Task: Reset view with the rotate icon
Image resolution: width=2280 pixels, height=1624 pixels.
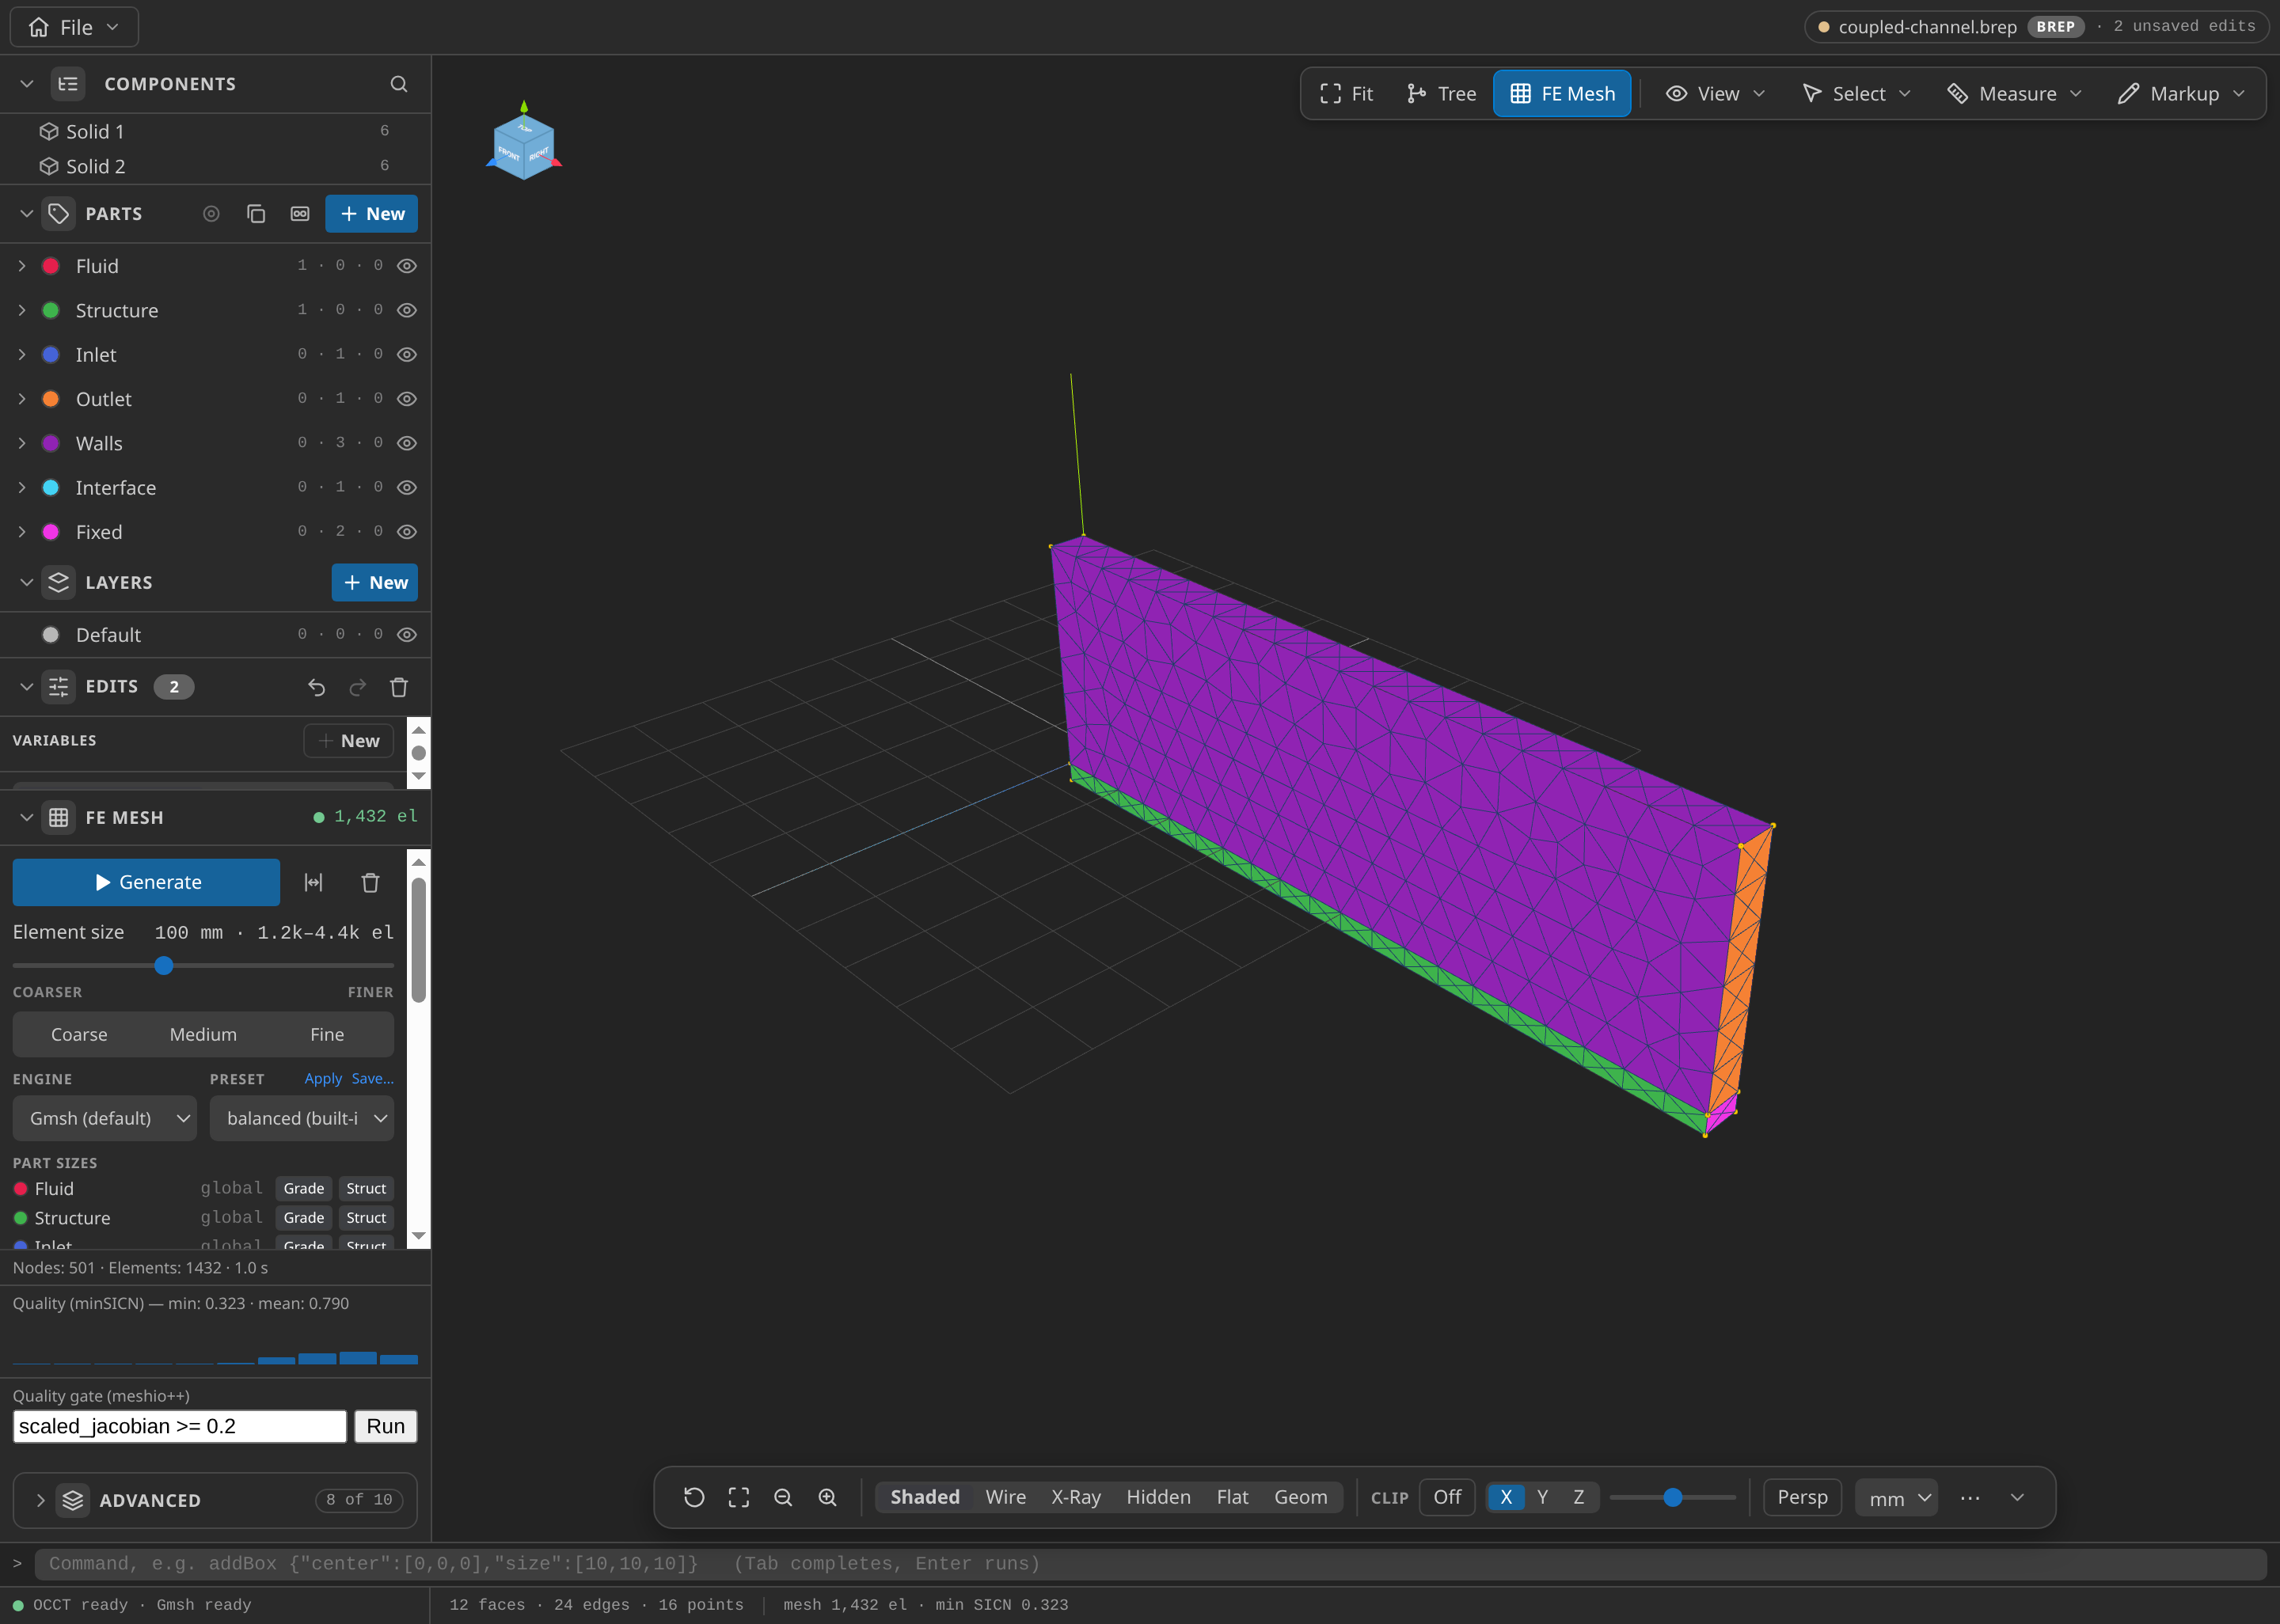Action: coord(694,1497)
